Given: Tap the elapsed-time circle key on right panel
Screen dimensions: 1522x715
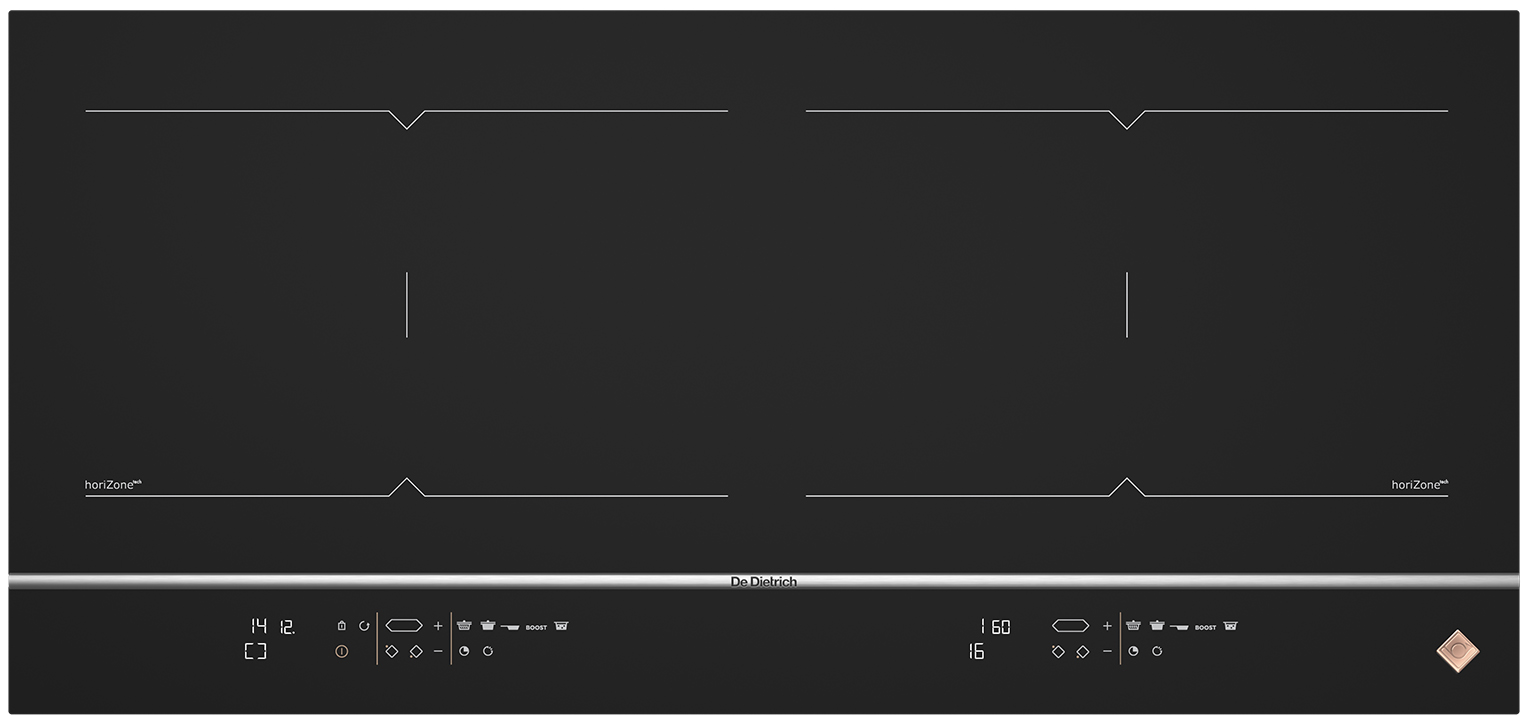Looking at the screenshot, I should pyautogui.click(x=1157, y=651).
